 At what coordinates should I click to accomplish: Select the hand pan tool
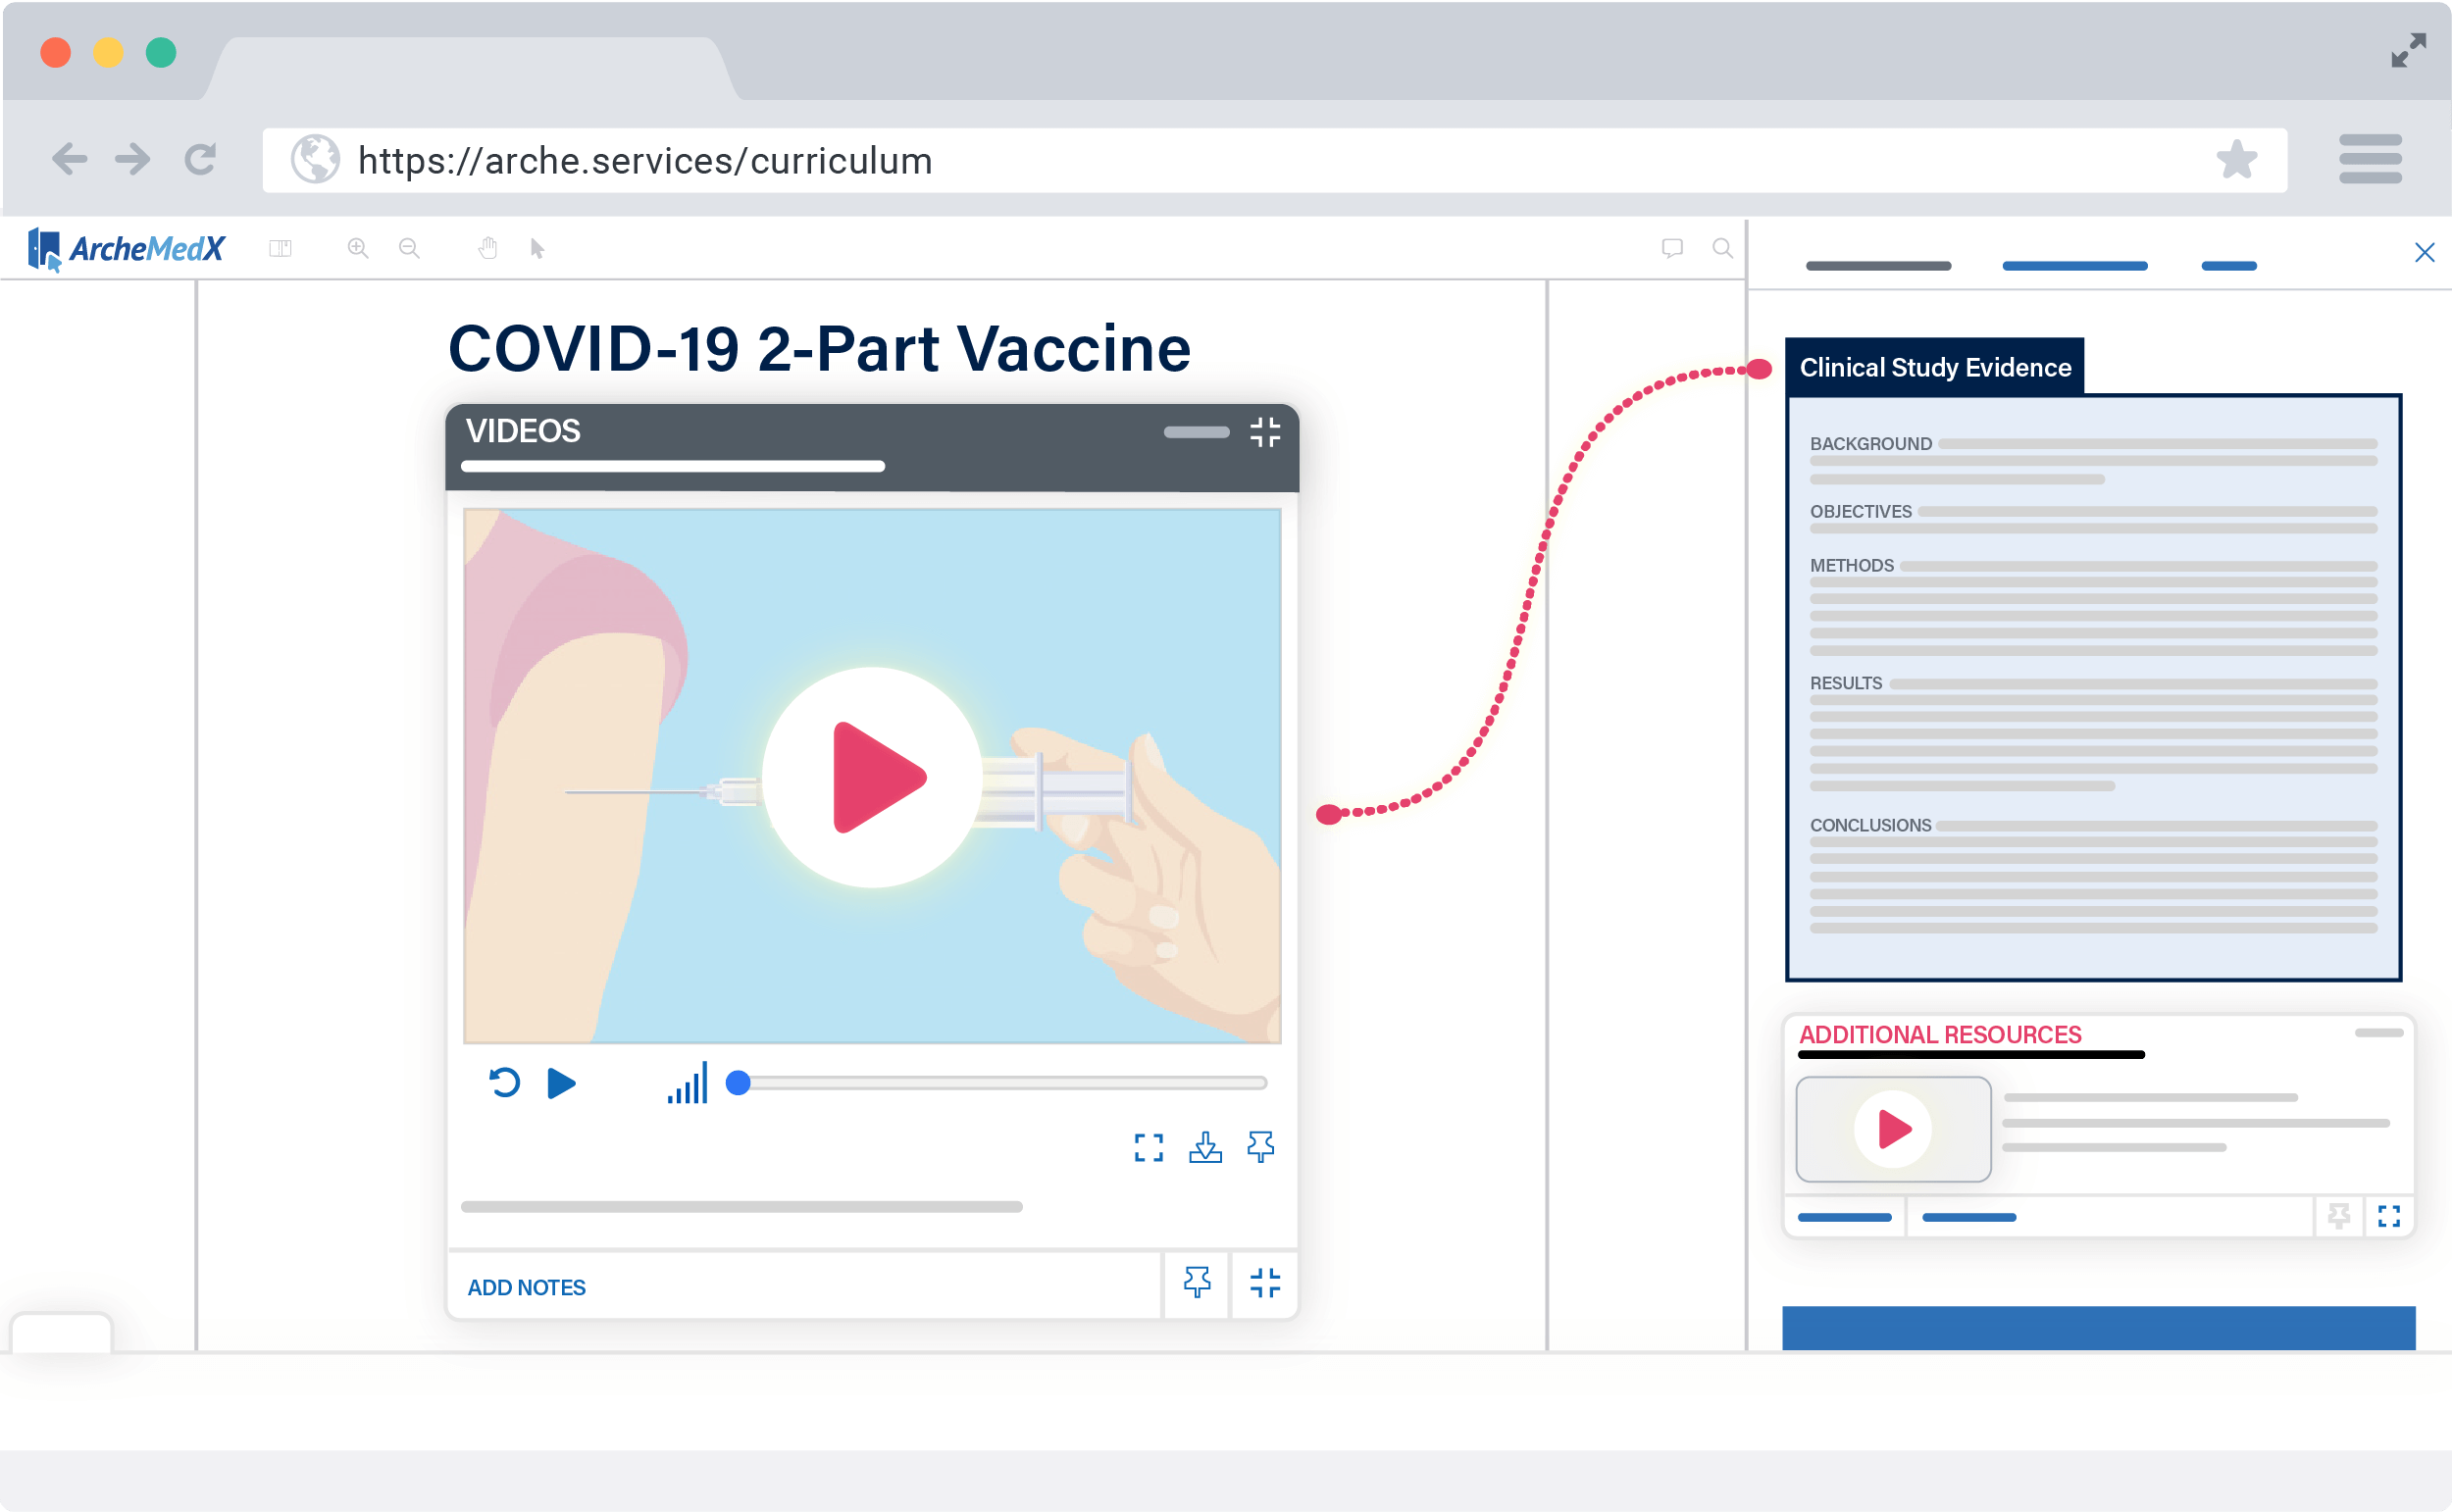(x=487, y=248)
